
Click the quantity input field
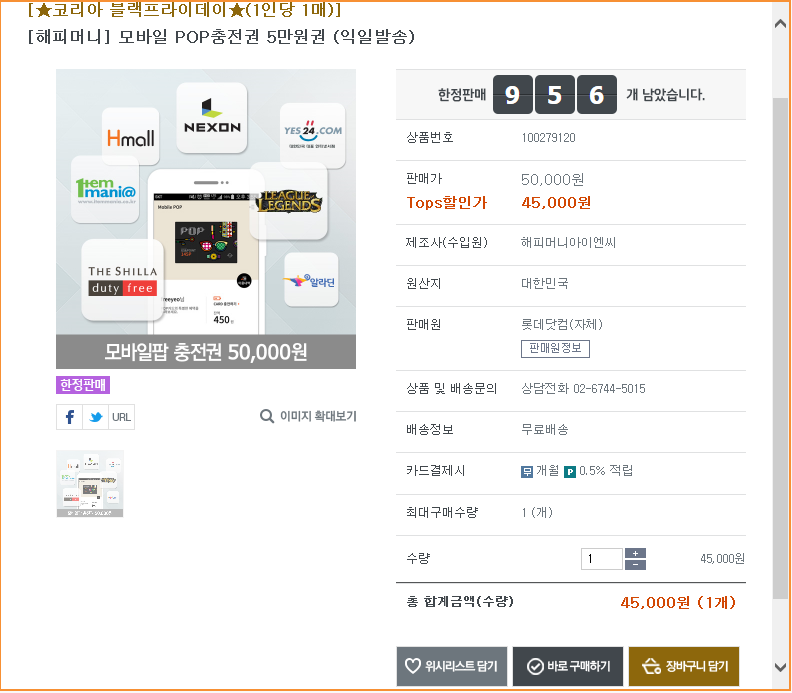pyautogui.click(x=601, y=559)
